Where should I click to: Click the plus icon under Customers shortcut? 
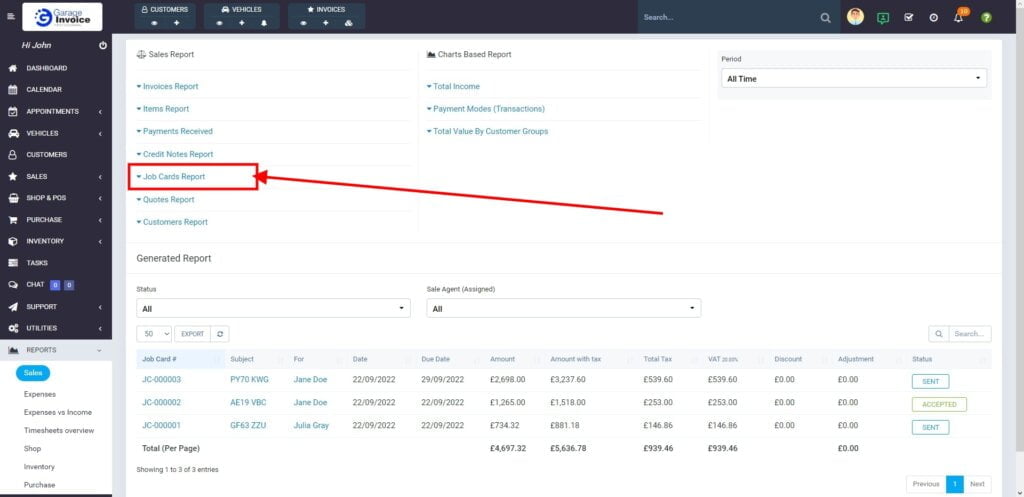(177, 22)
